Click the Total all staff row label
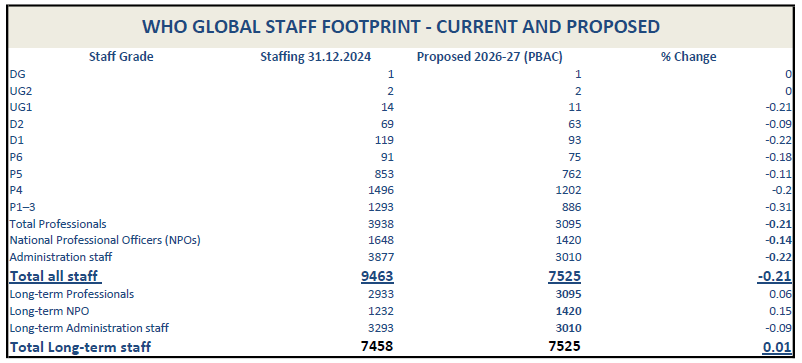Viewport: 802px width, 363px height. [x=55, y=277]
